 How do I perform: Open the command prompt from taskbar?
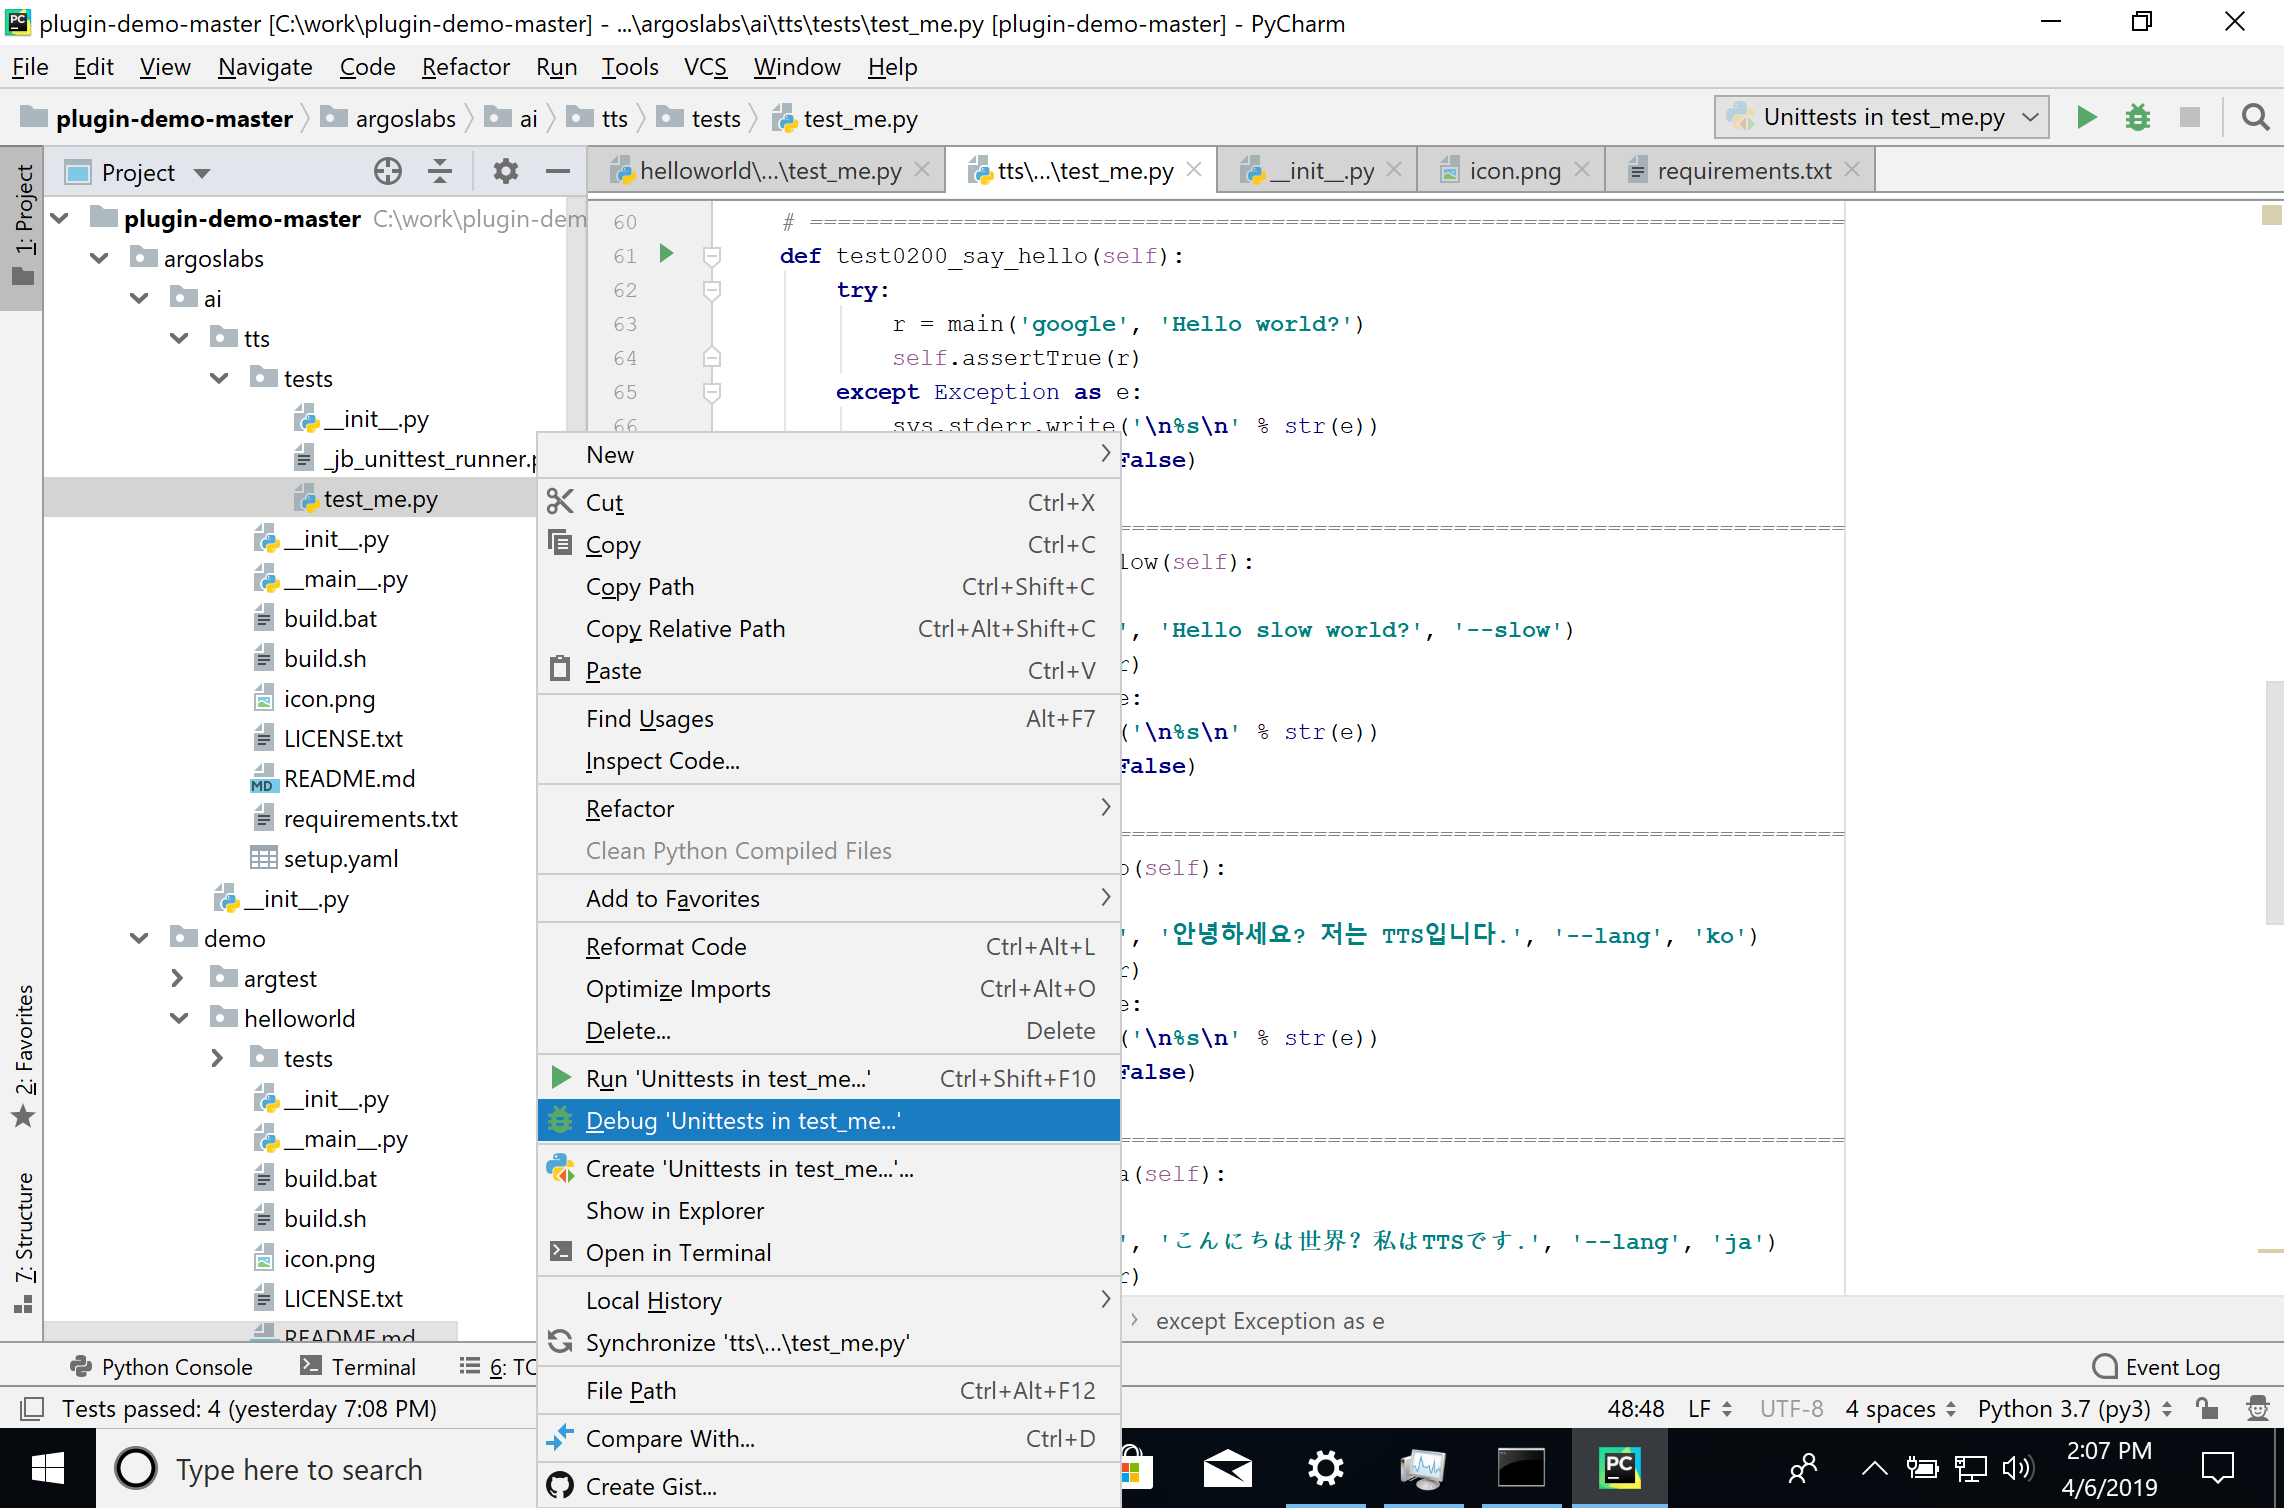(x=1521, y=1469)
